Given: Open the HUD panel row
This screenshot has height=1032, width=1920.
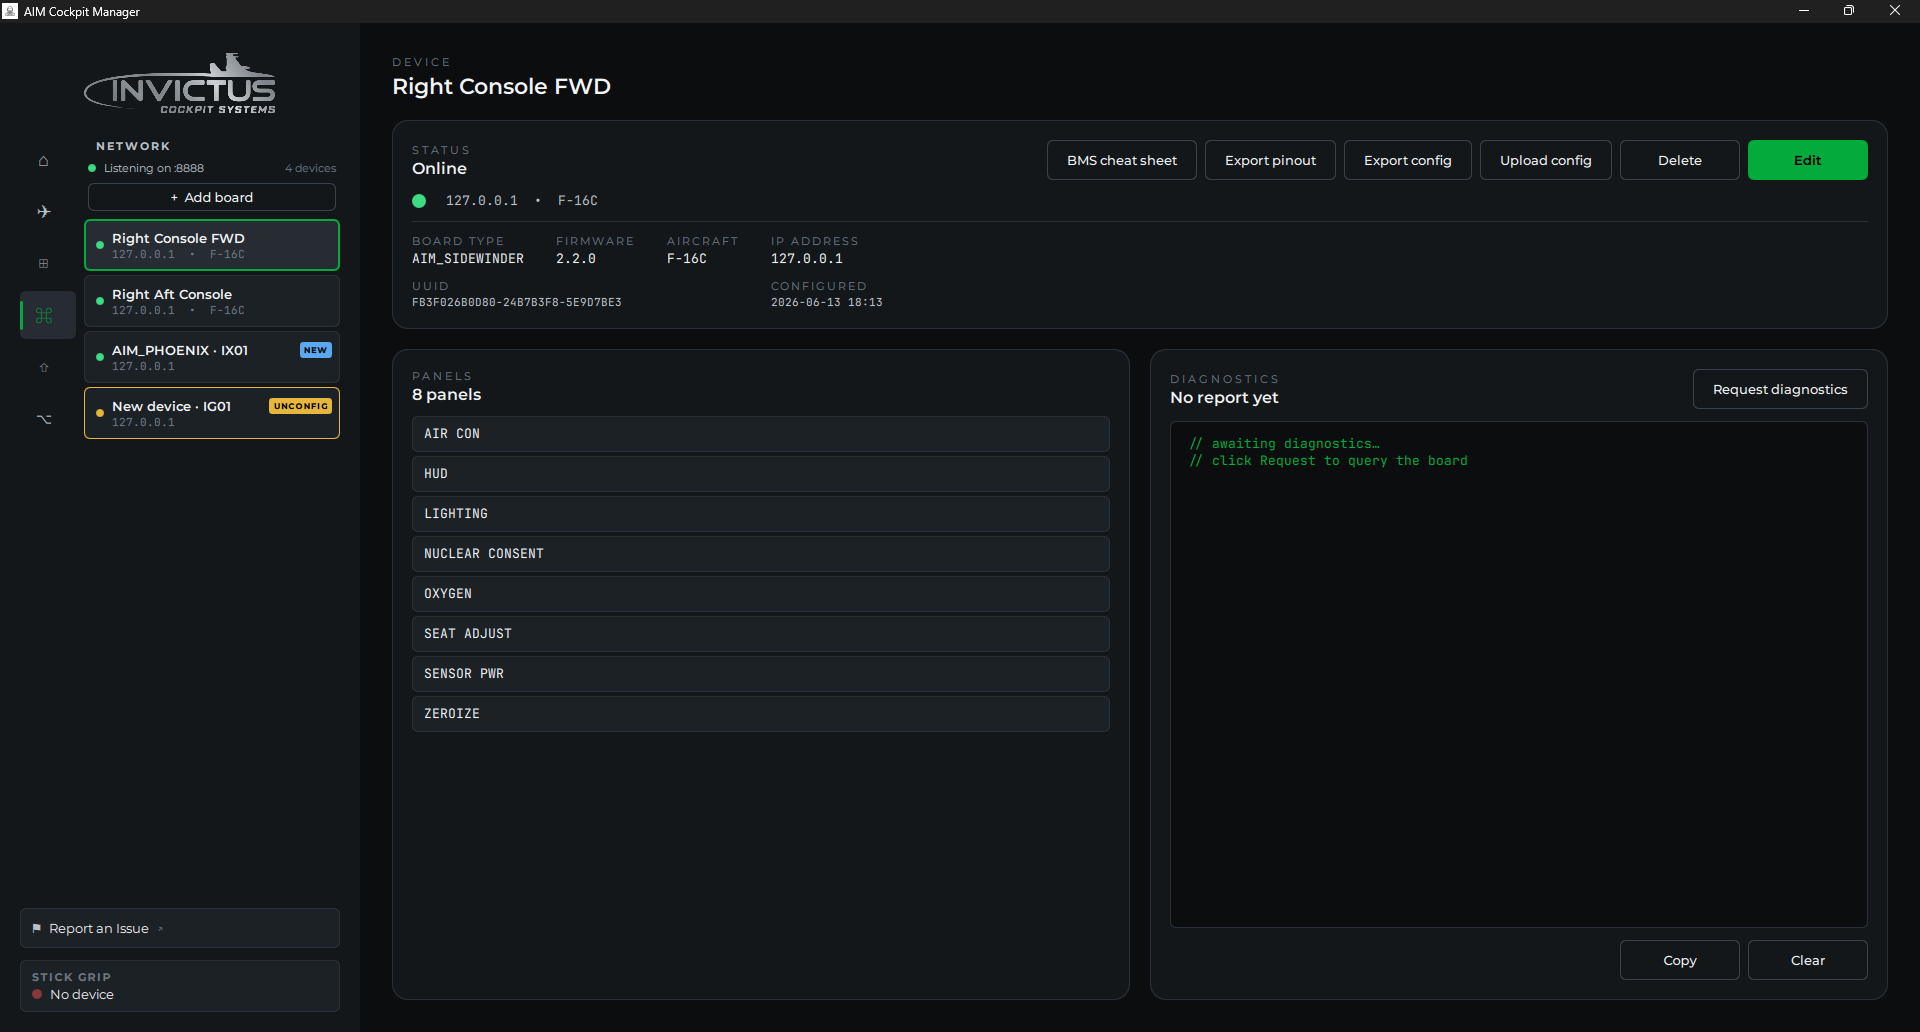Looking at the screenshot, I should click(x=761, y=474).
